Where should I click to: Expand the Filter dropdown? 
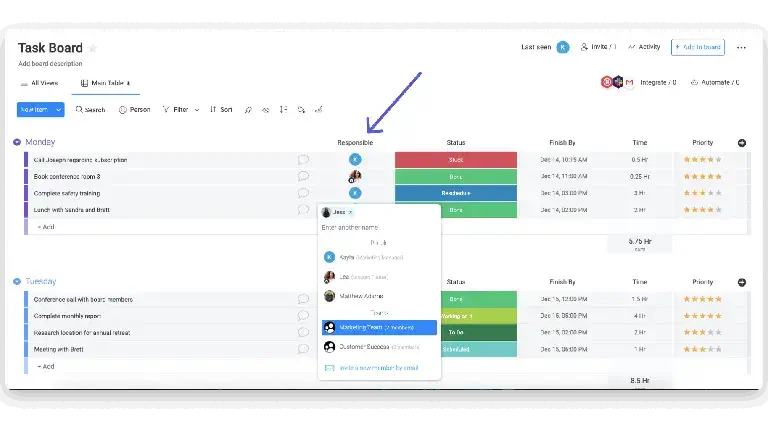[197, 110]
